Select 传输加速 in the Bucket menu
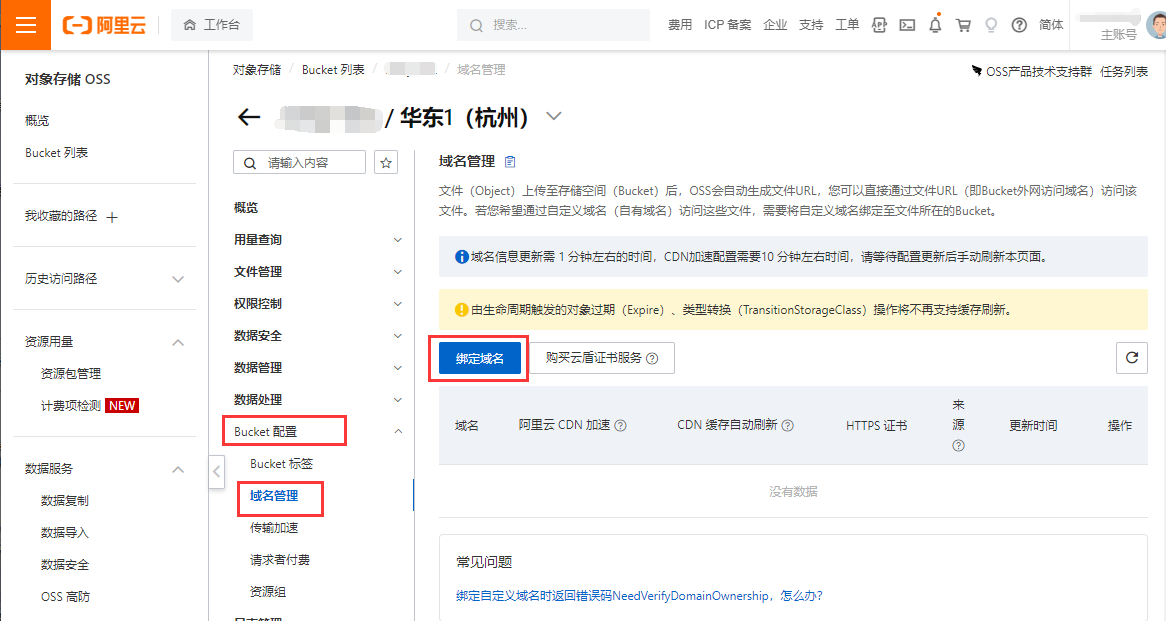1166x621 pixels. click(274, 528)
